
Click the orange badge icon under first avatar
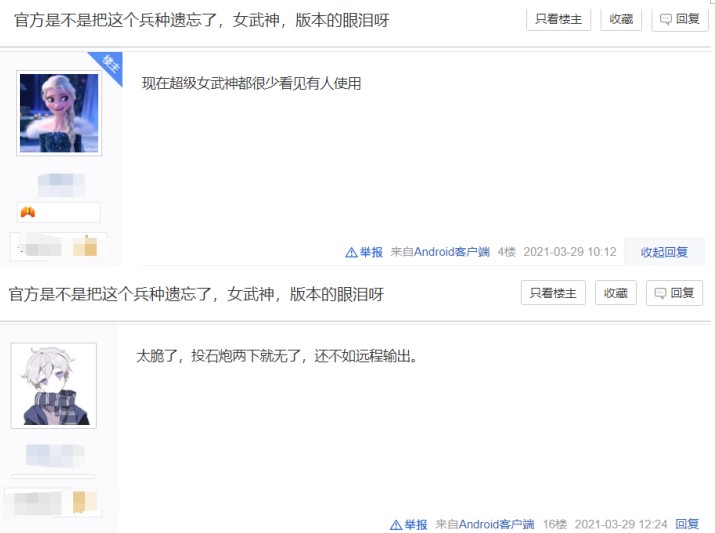28,212
